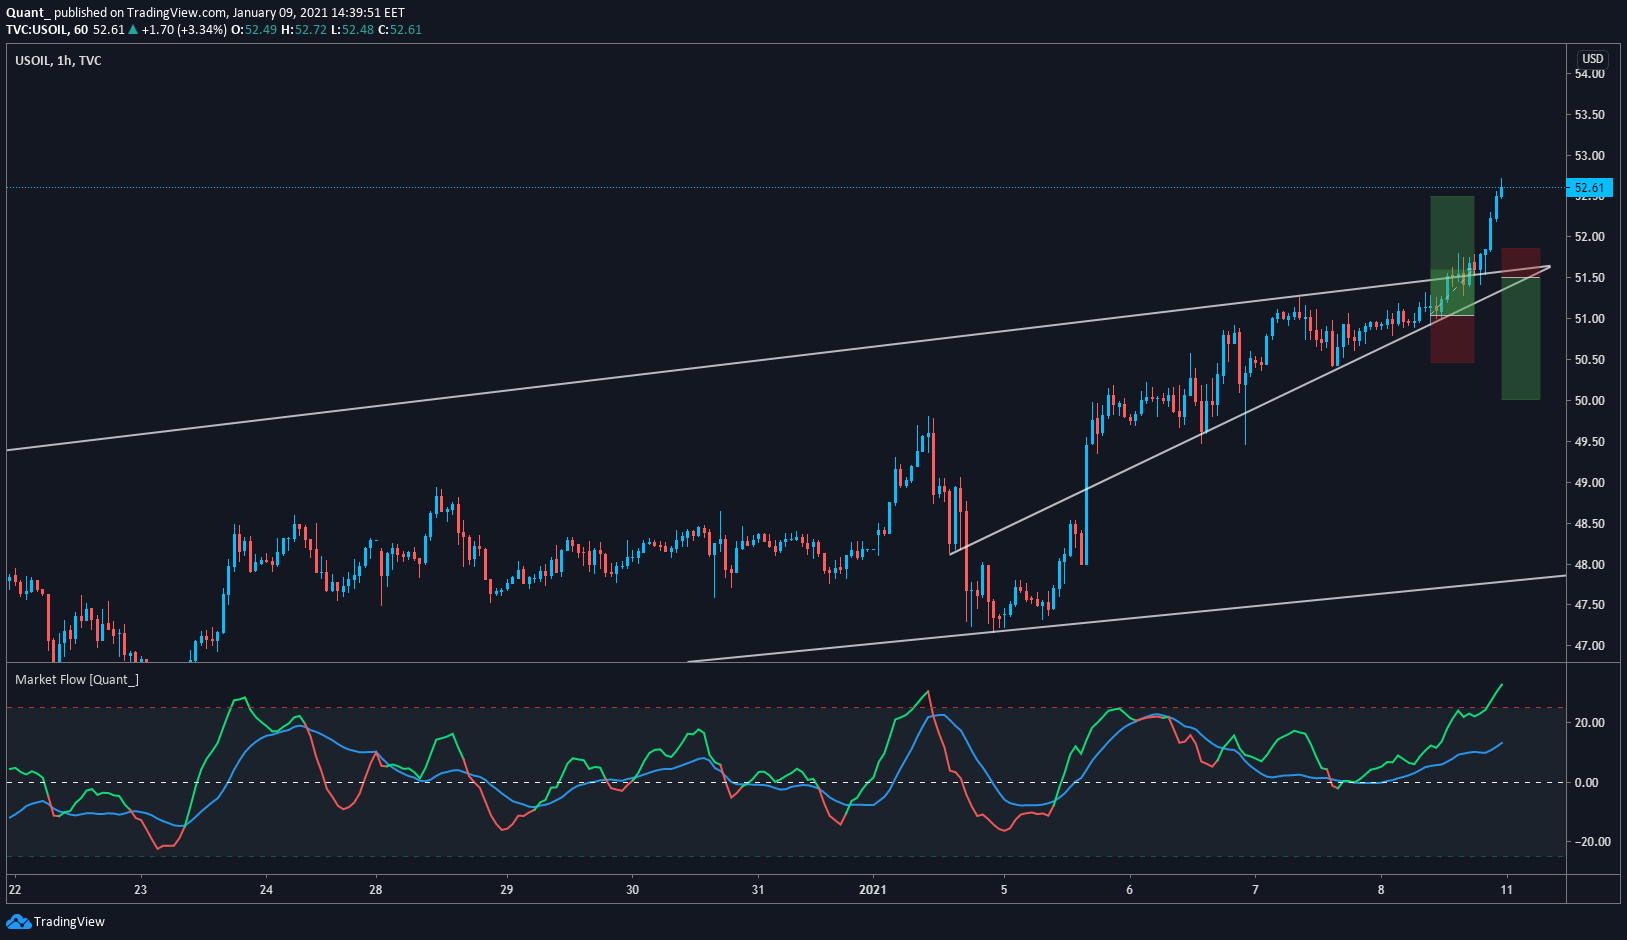Click the 53.00 price axis label
1627x940 pixels.
[x=1590, y=156]
